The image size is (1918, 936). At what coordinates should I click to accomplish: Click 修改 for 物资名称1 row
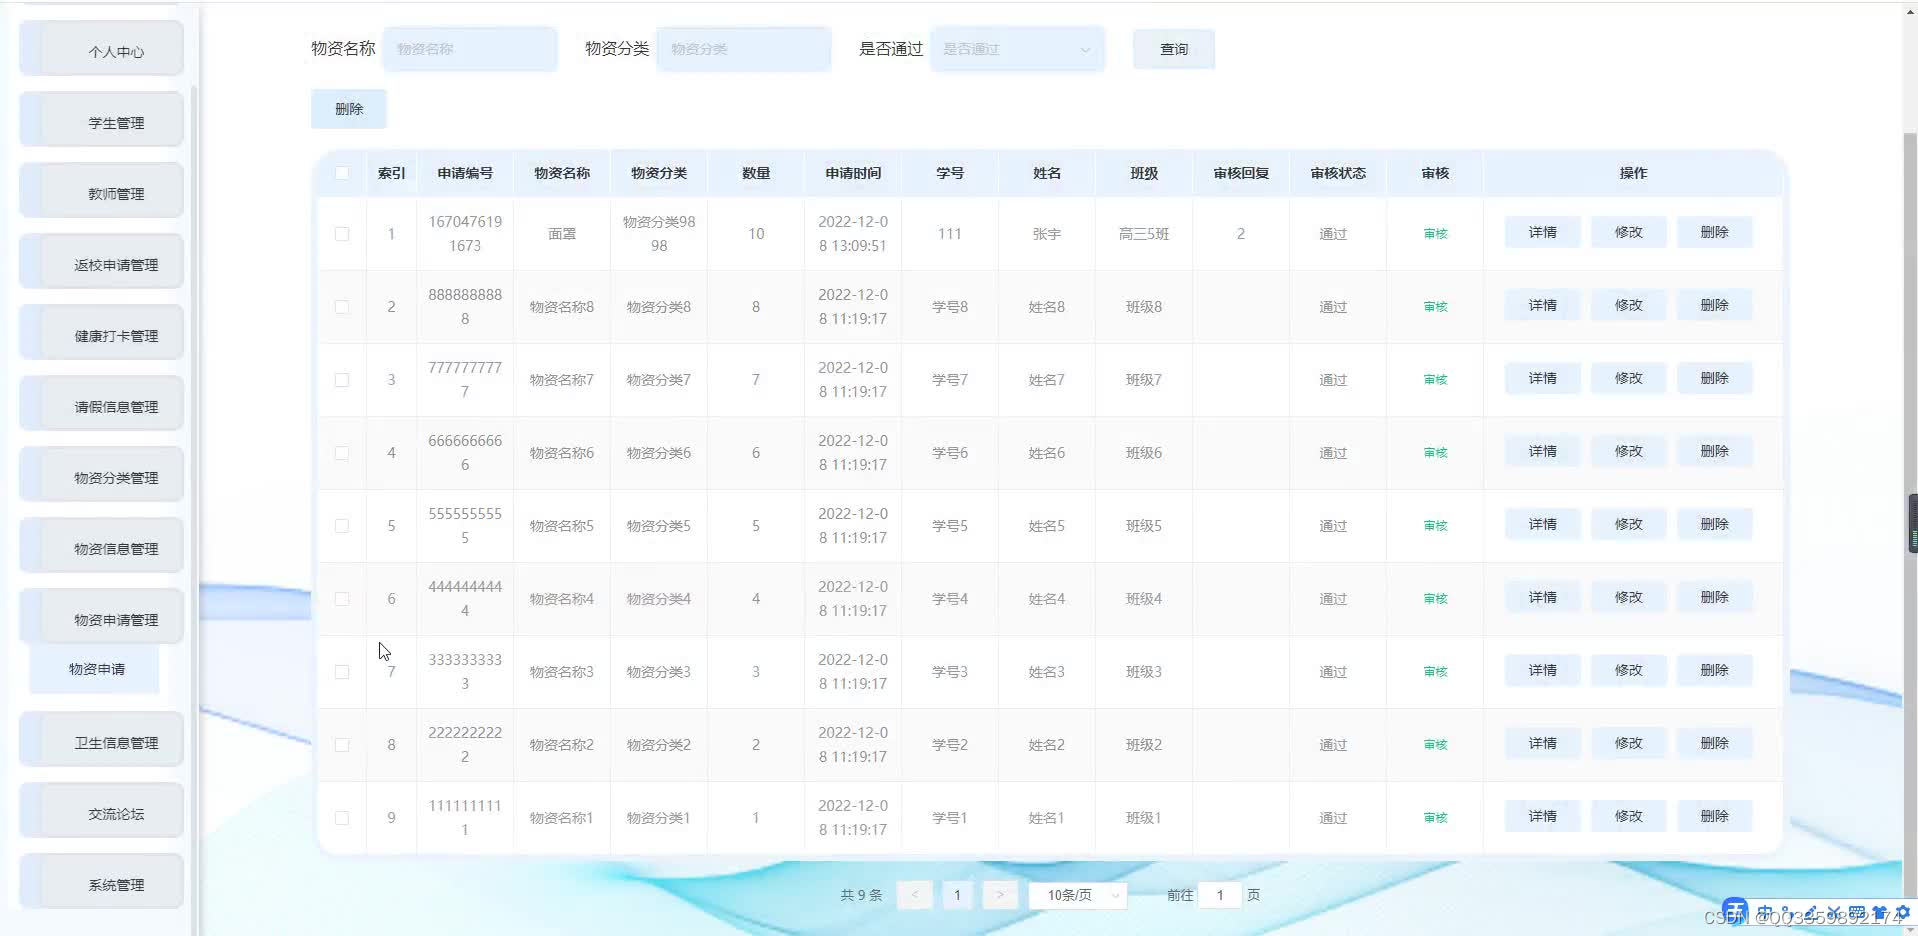click(1629, 816)
